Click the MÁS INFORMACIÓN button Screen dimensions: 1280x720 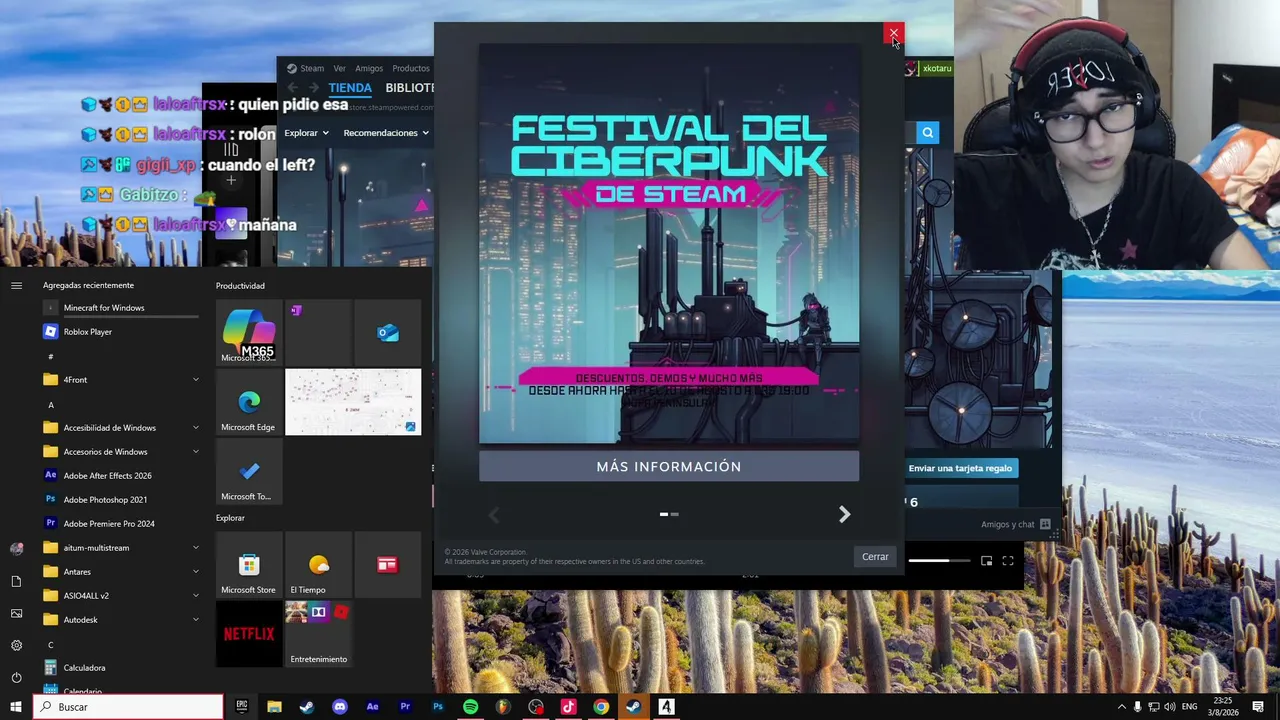(669, 467)
